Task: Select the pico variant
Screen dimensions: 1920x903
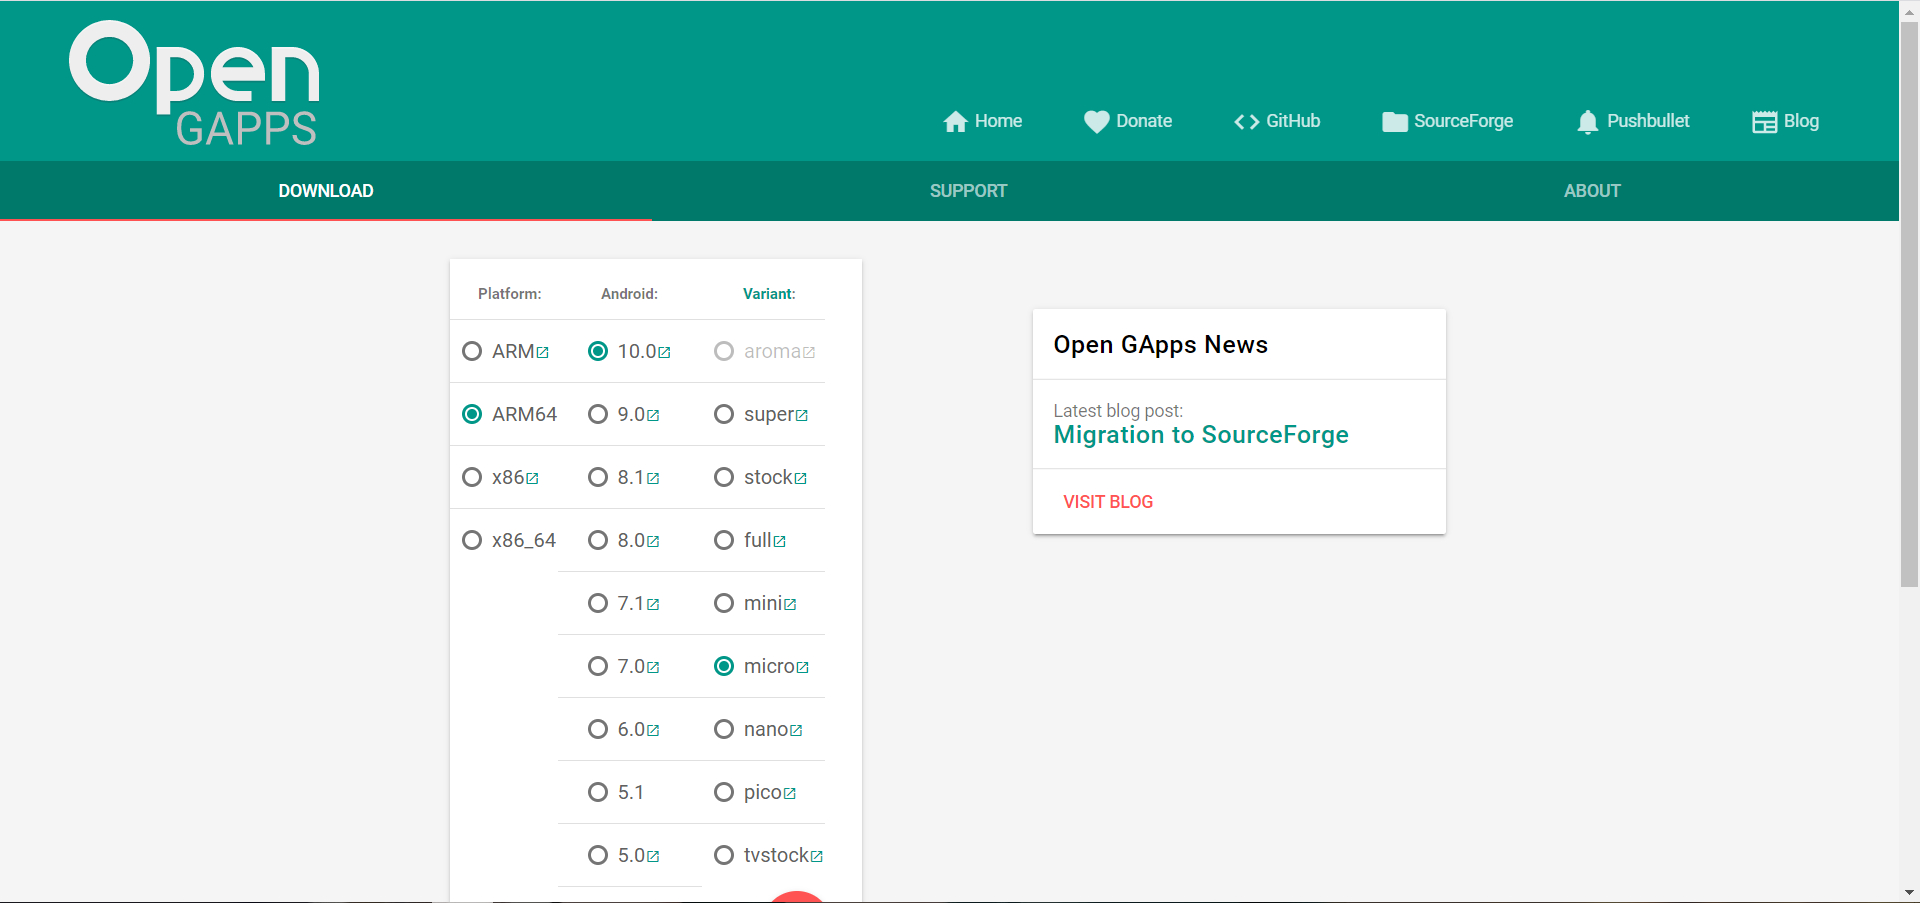Action: click(x=723, y=791)
